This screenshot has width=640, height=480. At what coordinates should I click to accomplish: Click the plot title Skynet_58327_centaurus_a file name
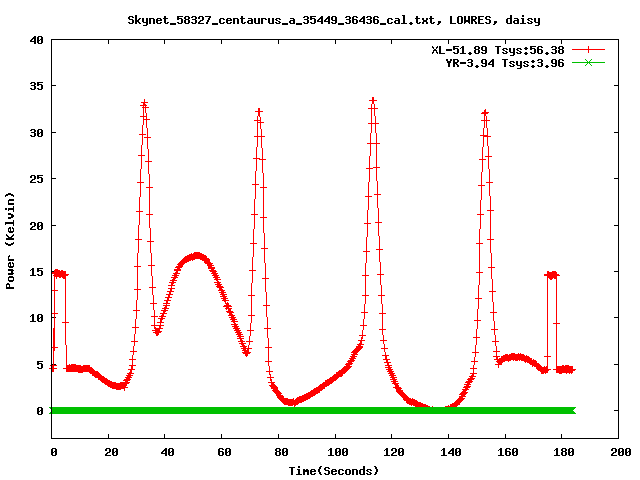284,20
